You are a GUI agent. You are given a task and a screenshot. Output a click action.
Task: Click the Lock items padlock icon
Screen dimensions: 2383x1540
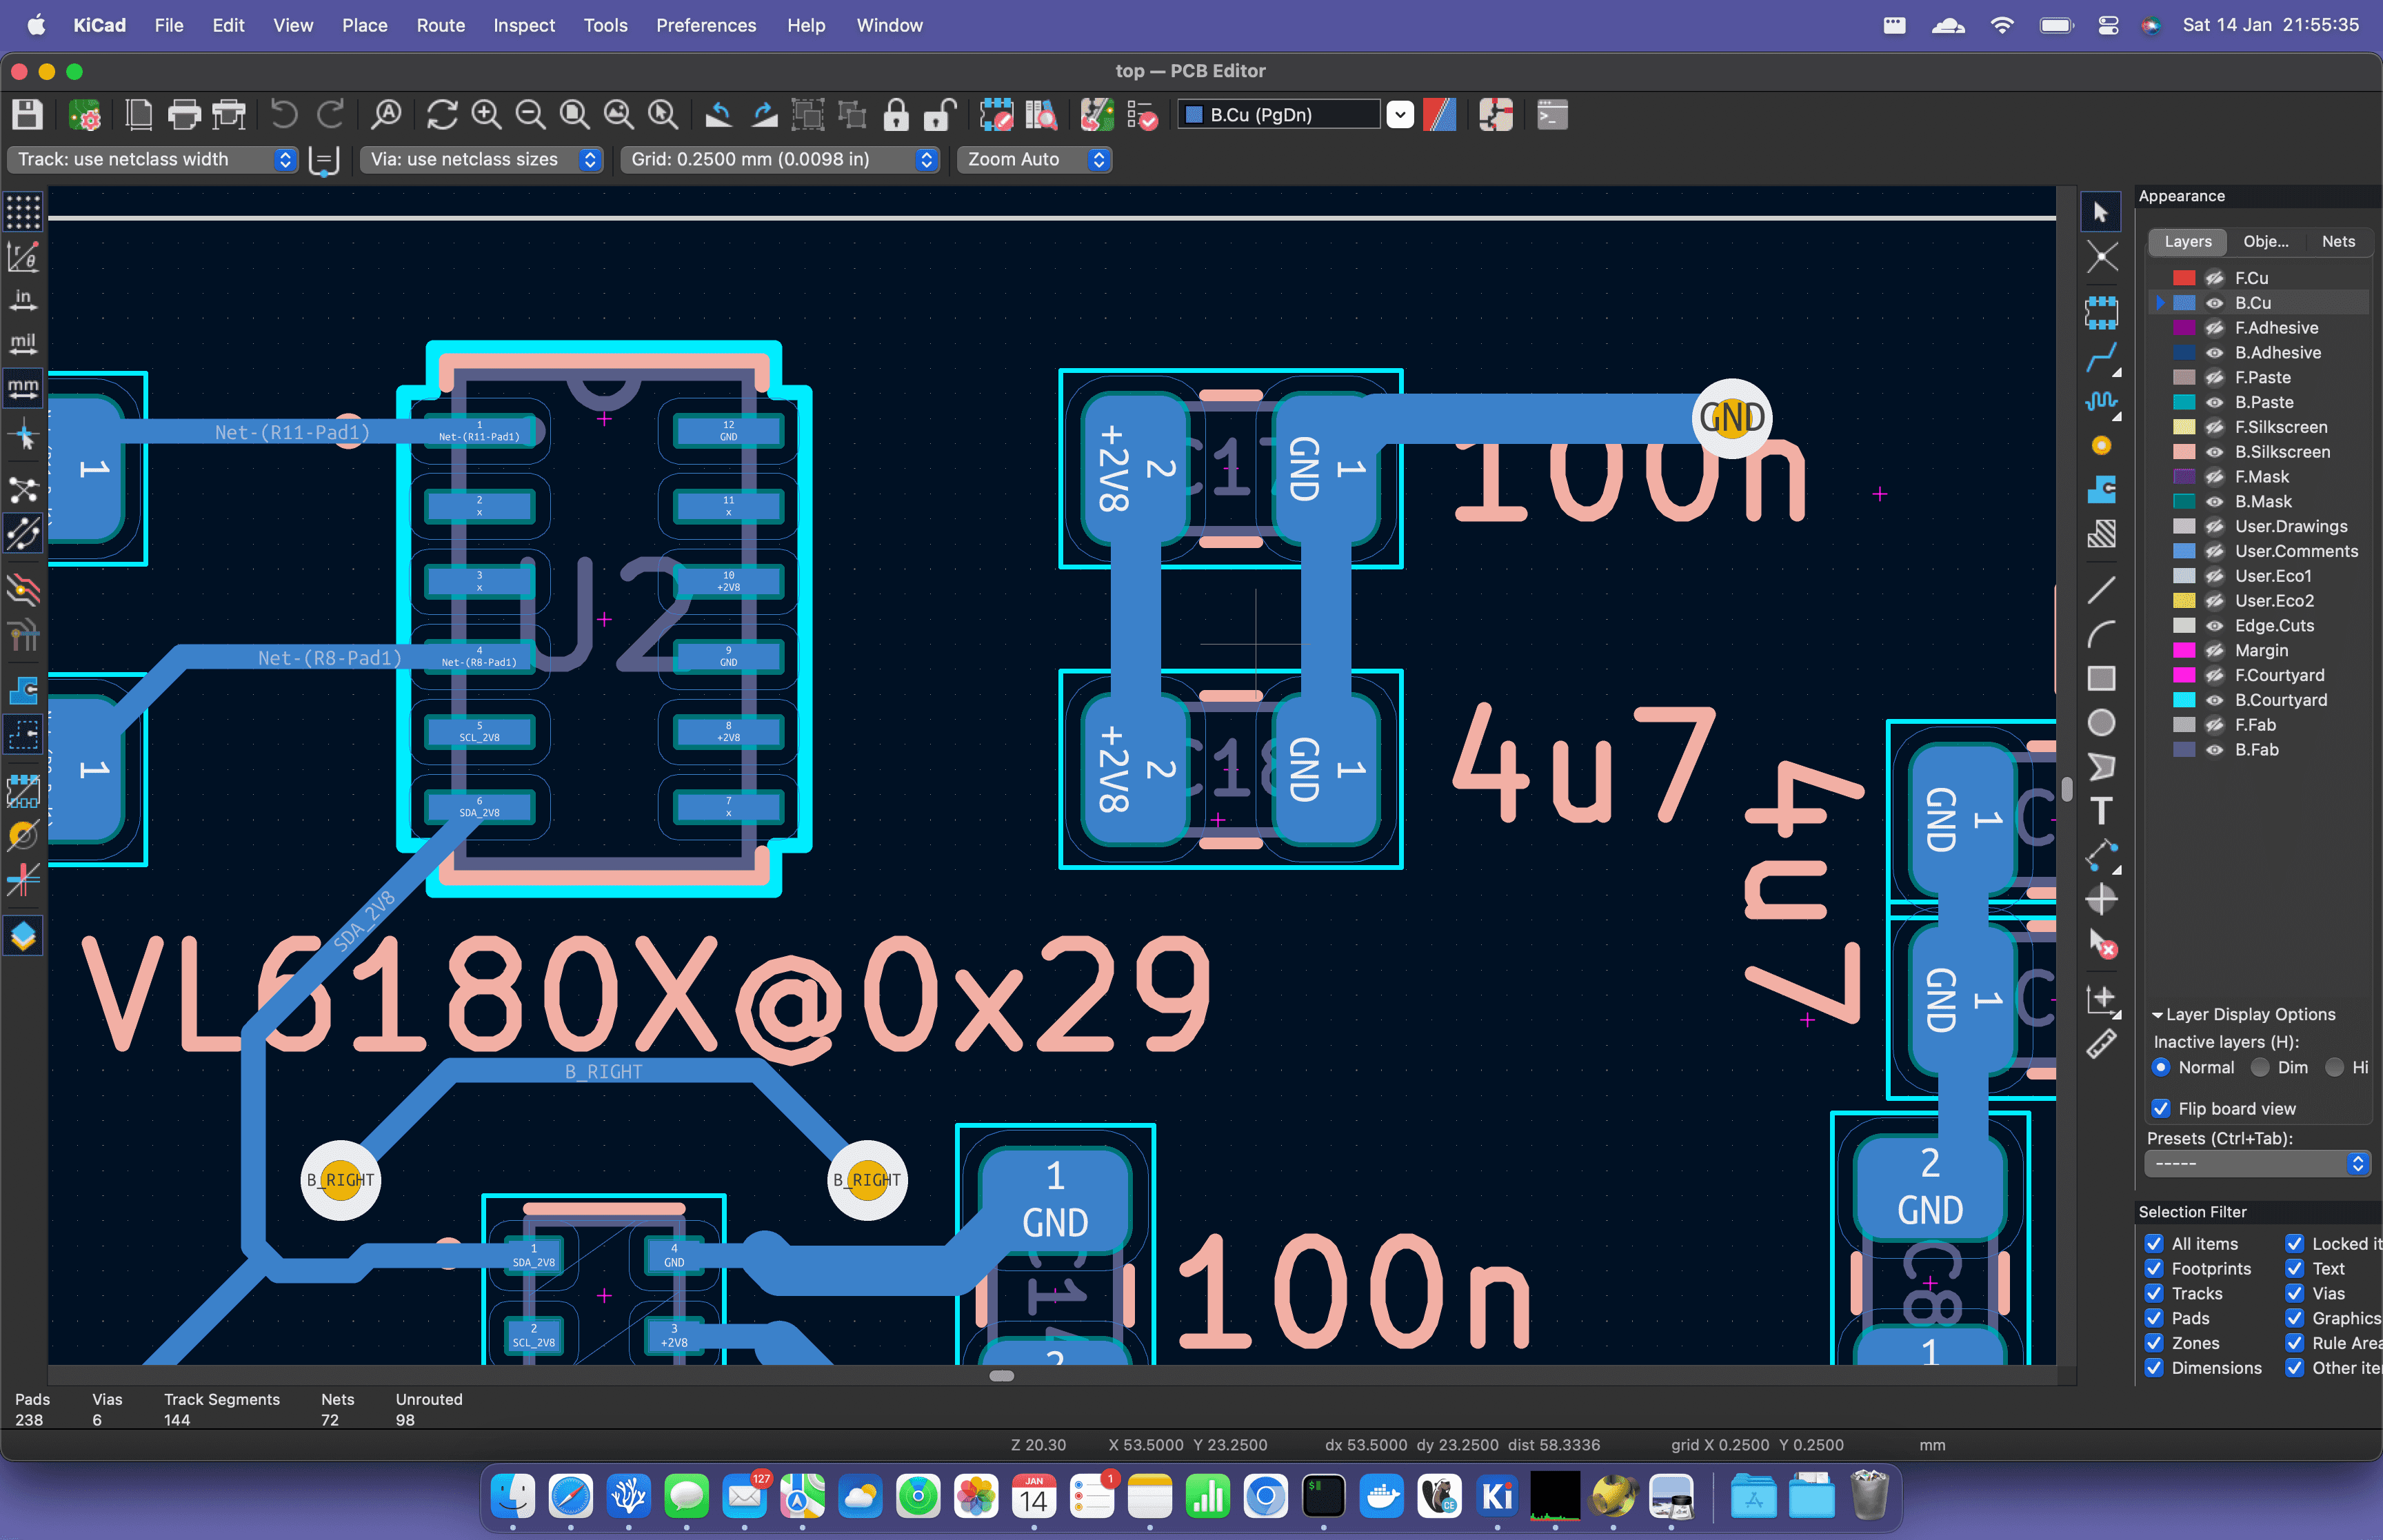(x=897, y=115)
